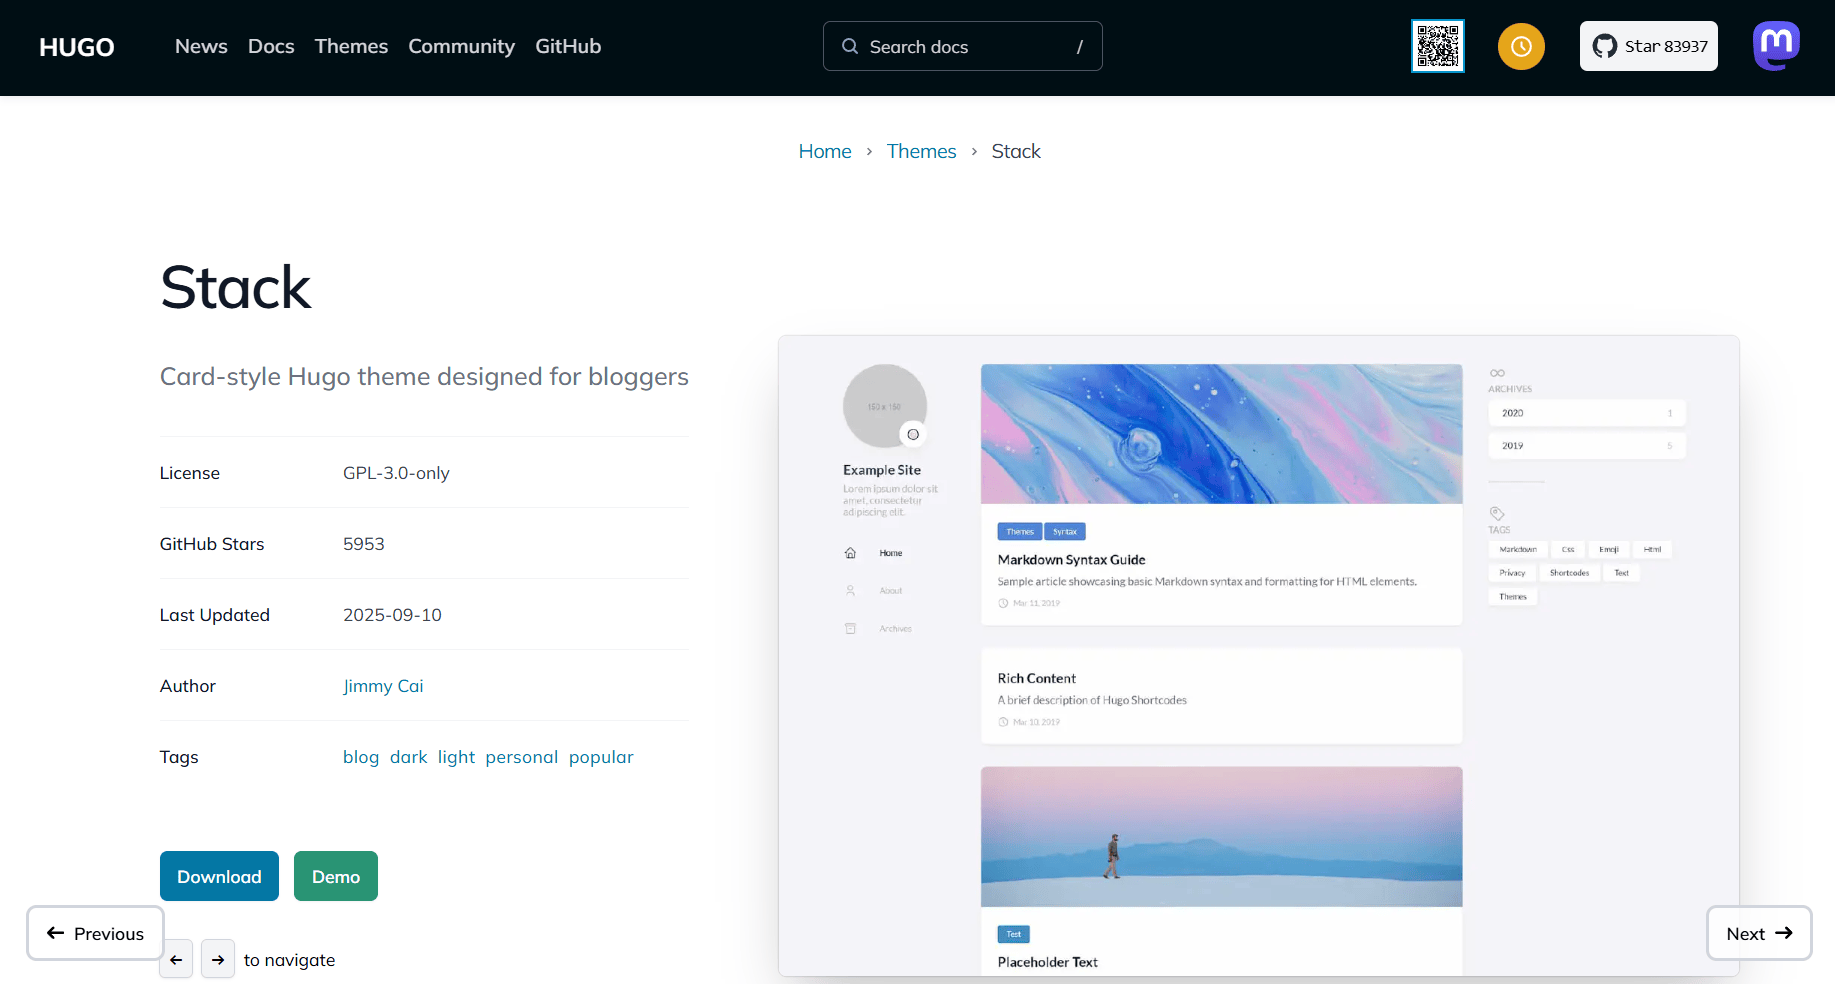
Task: Click the Stack theme preview screenshot
Action: click(x=1258, y=655)
